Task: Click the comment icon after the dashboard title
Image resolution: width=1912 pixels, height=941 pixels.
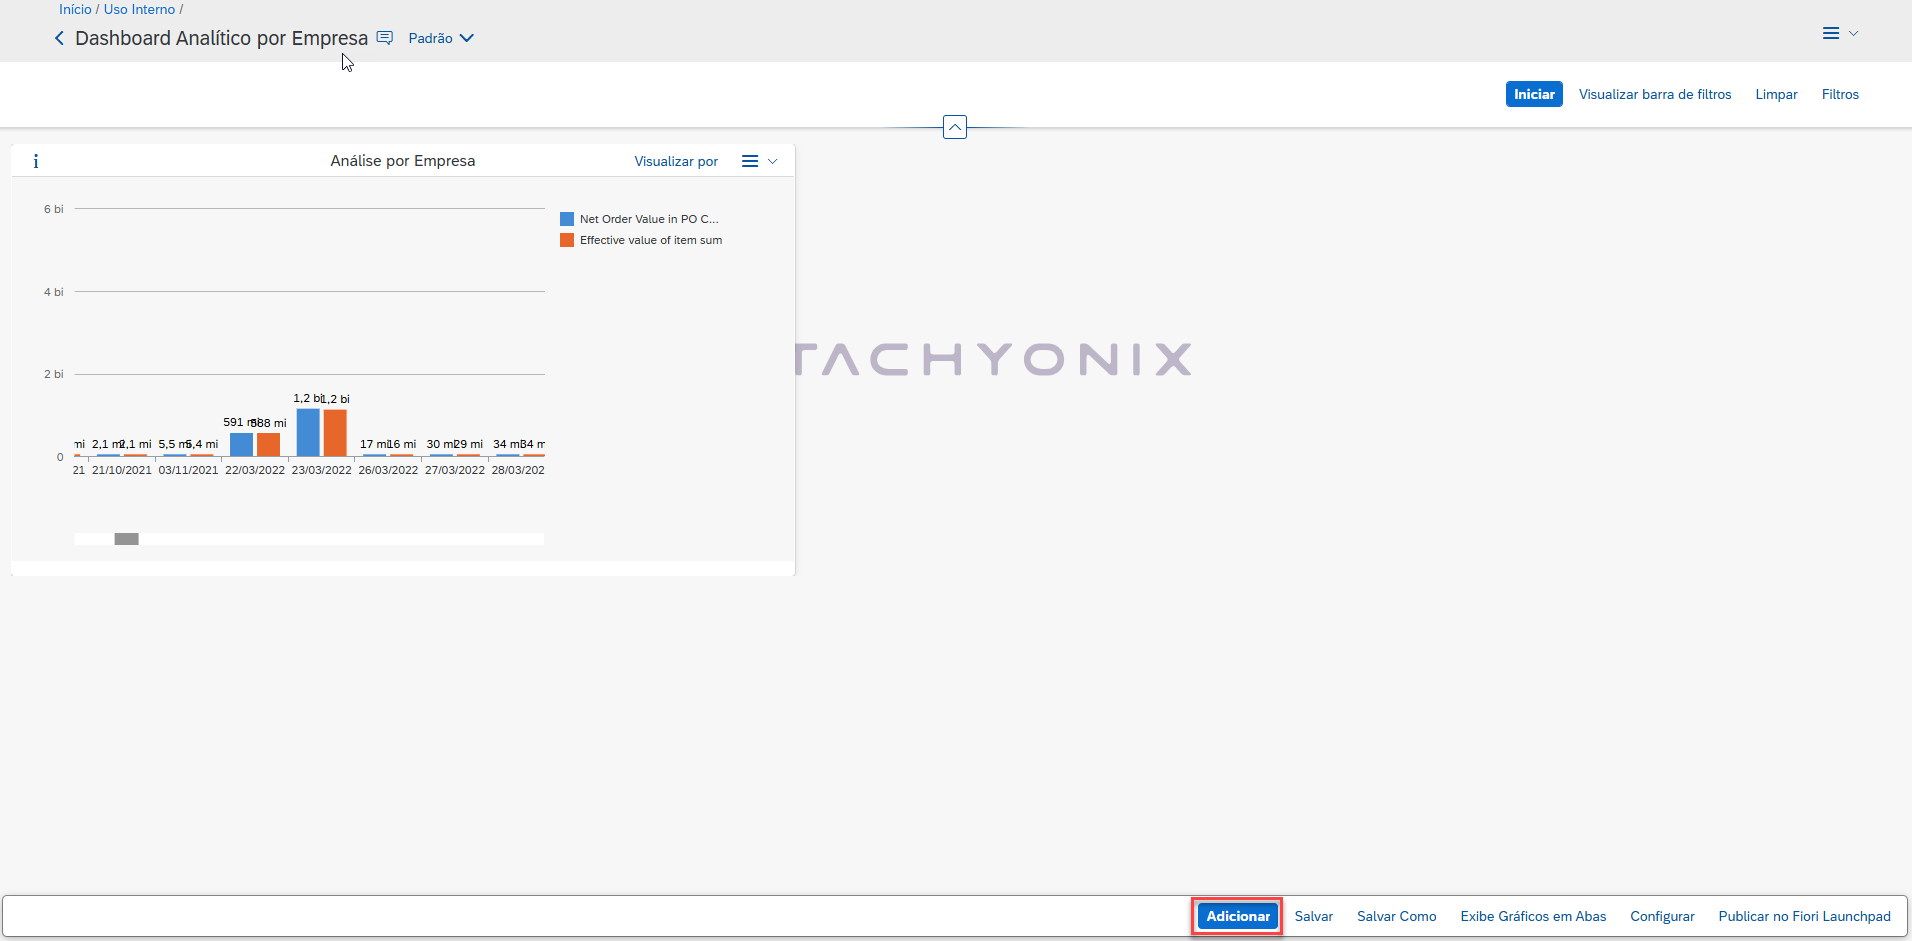Action: point(385,38)
